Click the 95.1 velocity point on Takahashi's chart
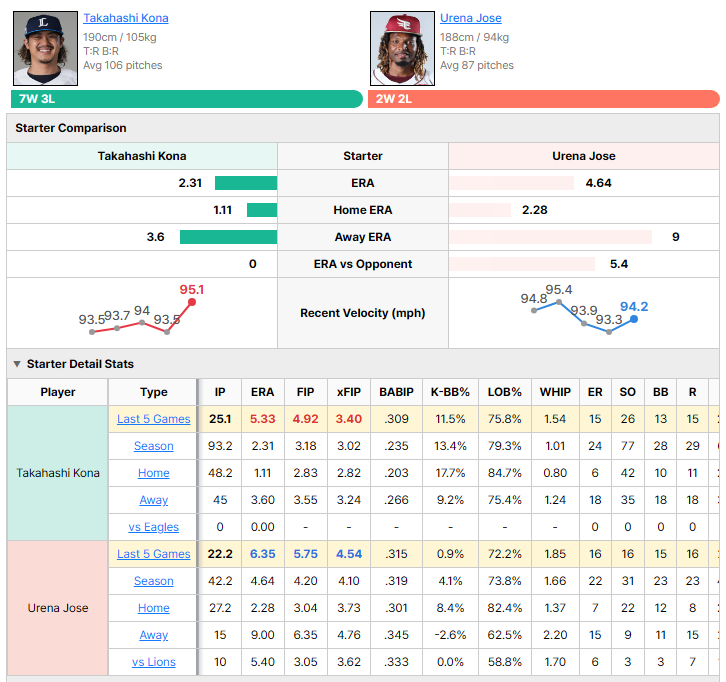 [192, 302]
